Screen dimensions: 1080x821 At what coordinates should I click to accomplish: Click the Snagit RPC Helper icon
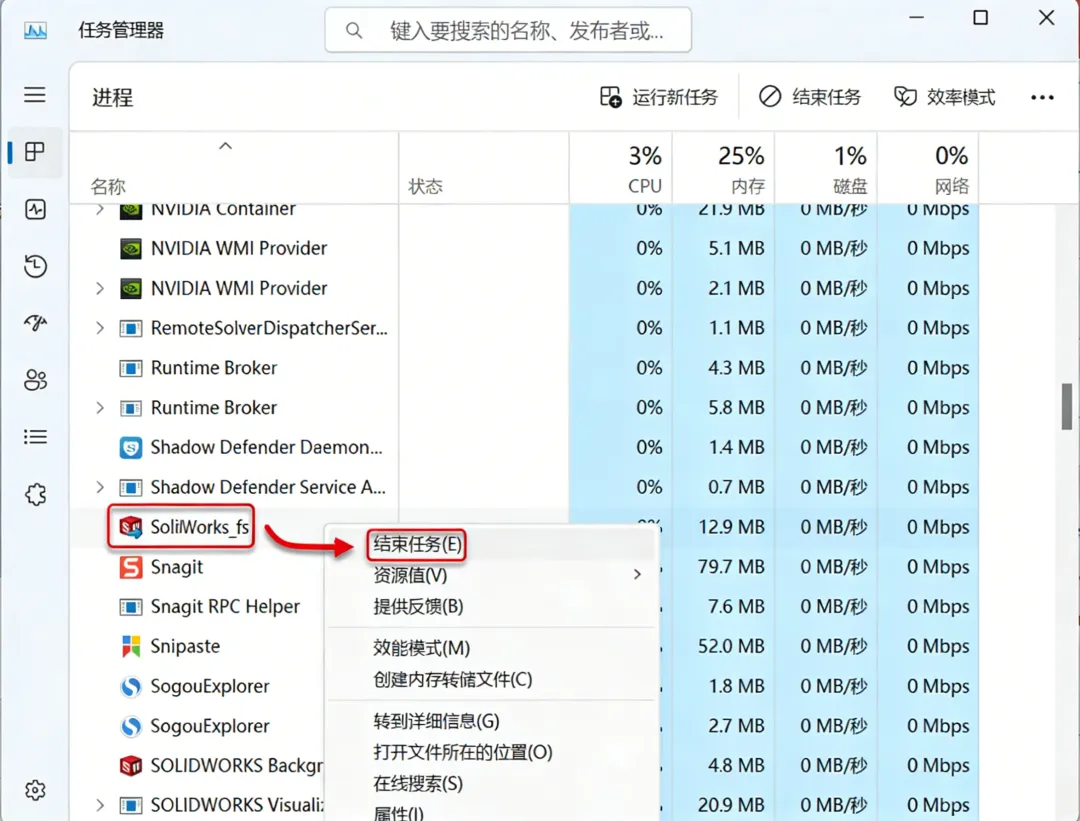point(131,607)
